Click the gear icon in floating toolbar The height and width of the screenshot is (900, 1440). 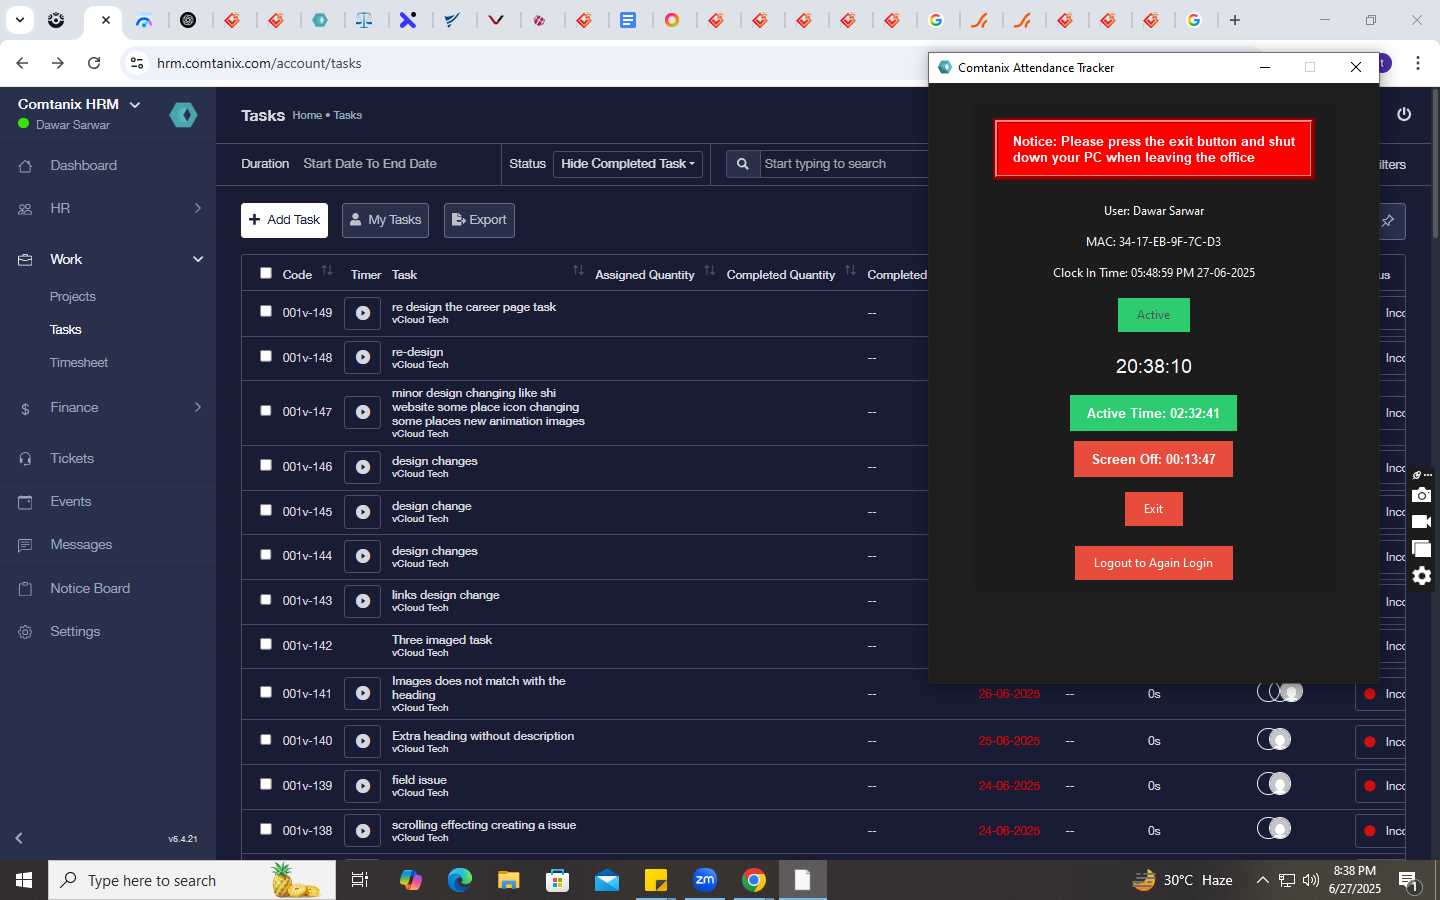(1422, 576)
